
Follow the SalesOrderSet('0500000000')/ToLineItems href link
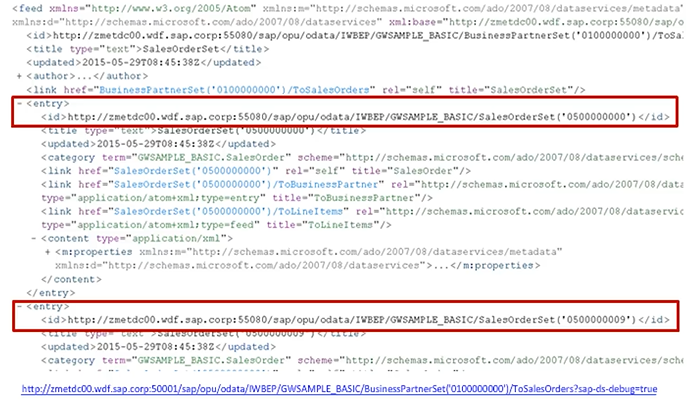tap(228, 211)
